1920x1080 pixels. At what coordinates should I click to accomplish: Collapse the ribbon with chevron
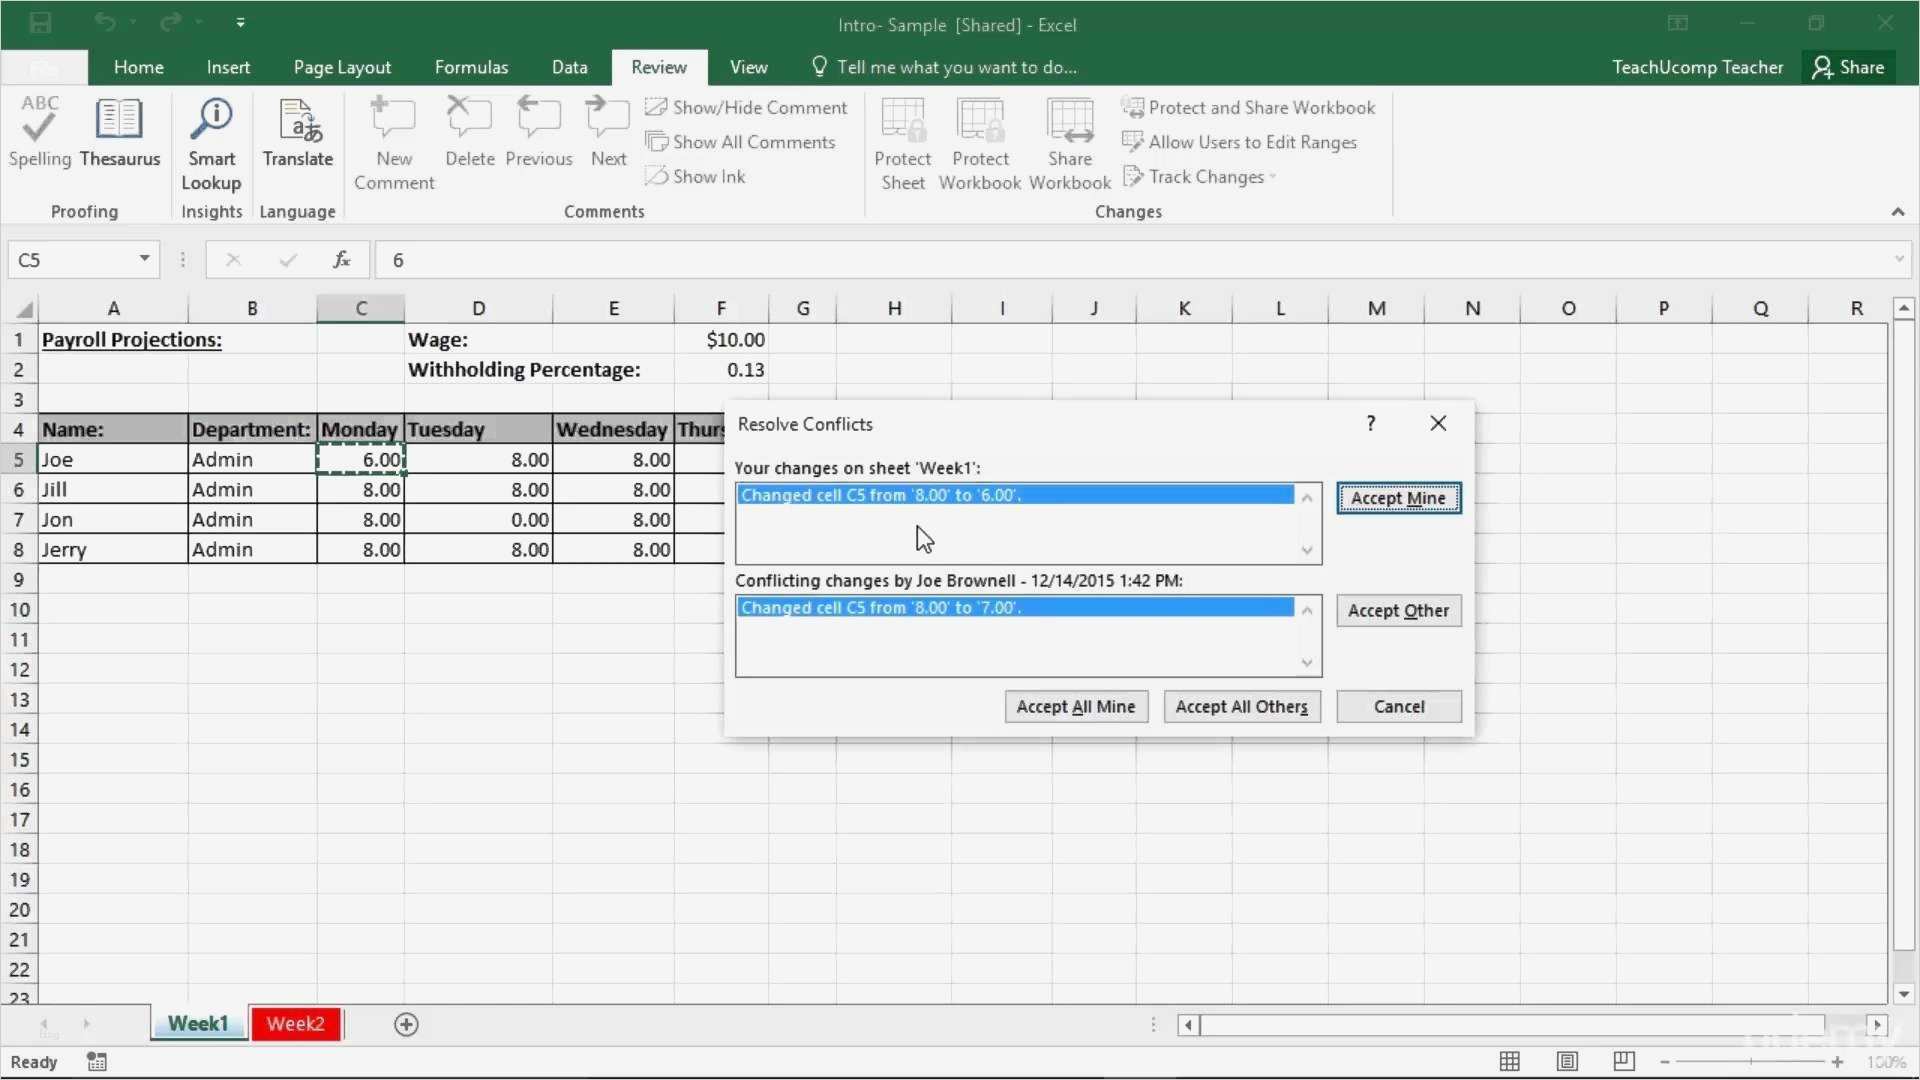click(1897, 212)
